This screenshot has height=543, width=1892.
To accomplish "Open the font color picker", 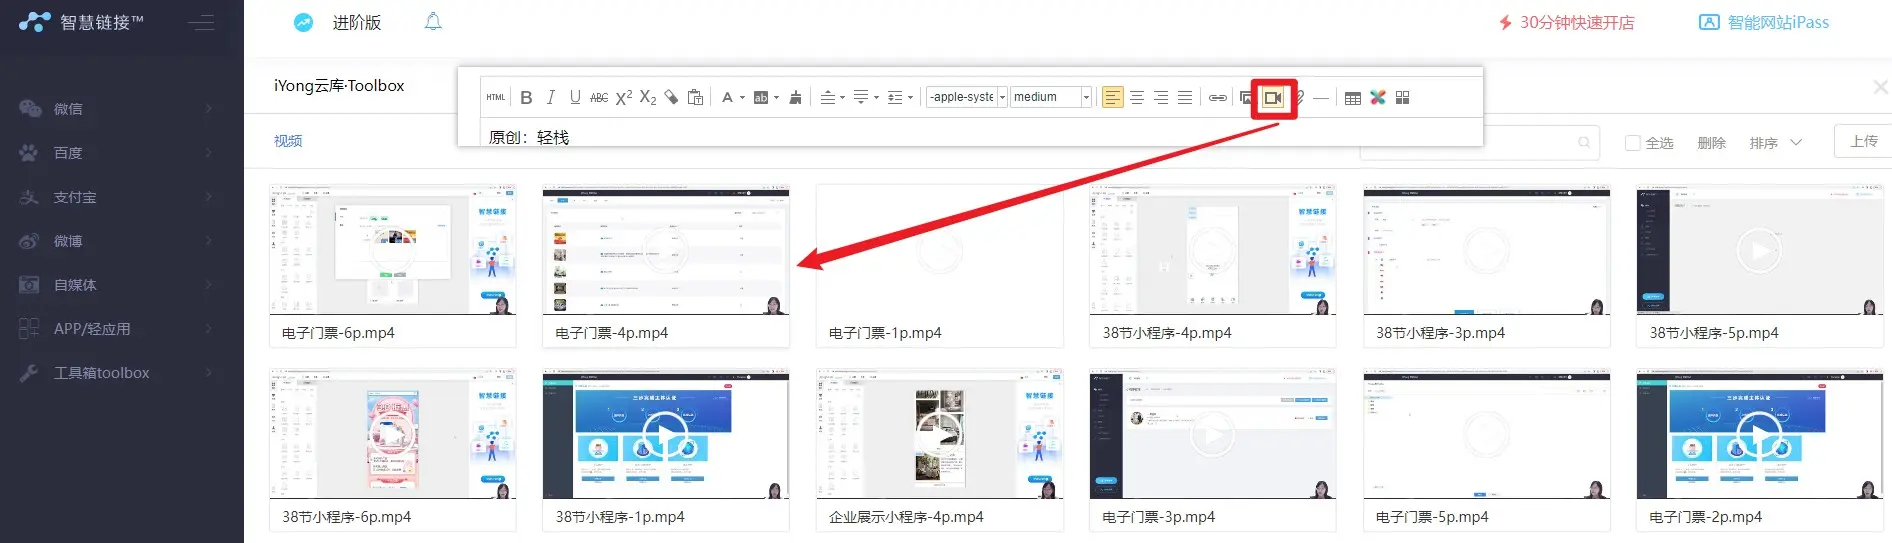I will click(x=732, y=98).
